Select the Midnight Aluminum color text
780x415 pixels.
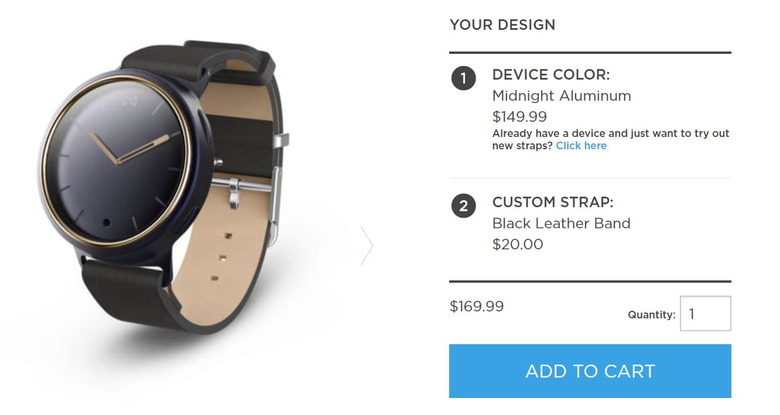click(562, 96)
